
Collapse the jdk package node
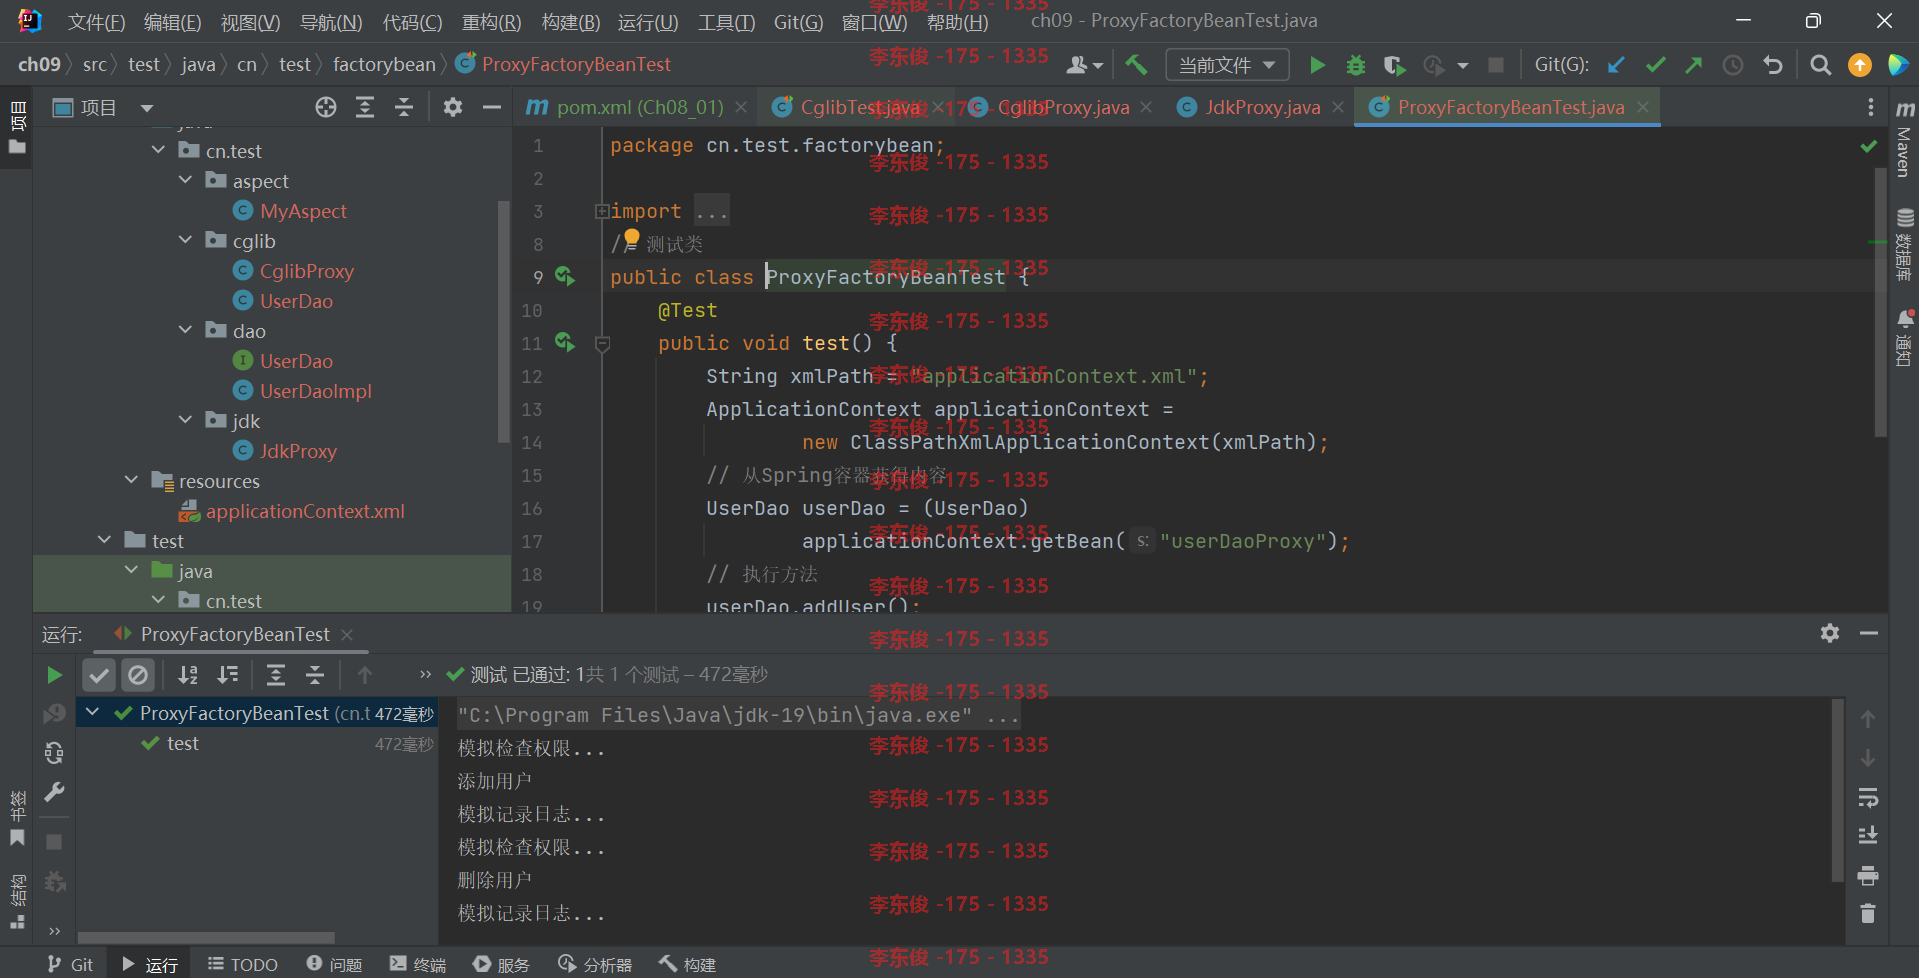(185, 420)
